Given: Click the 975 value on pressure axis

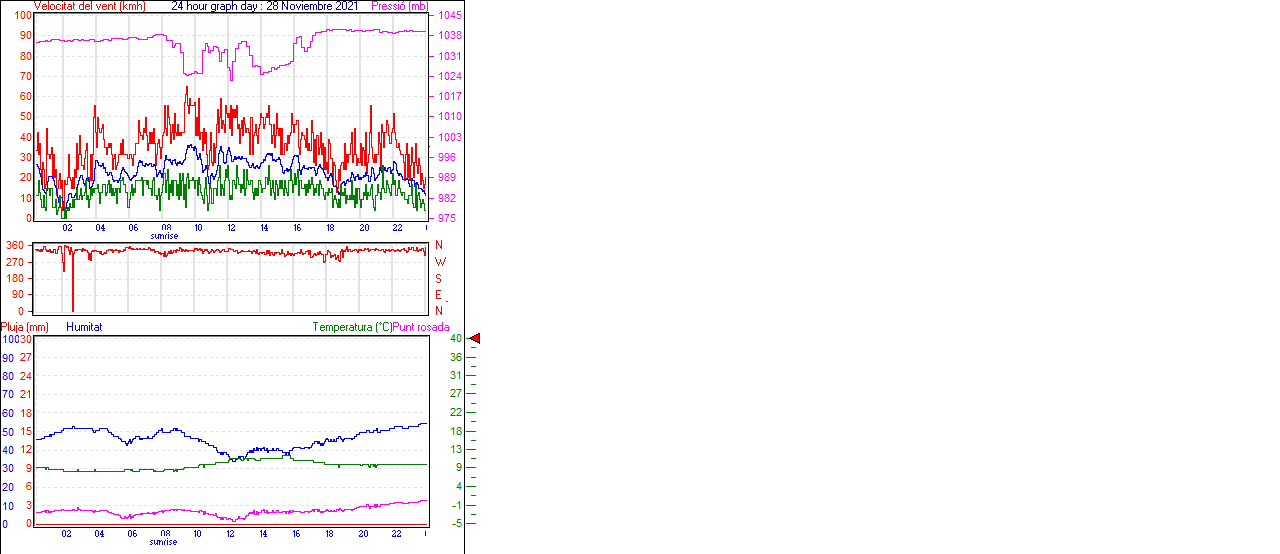Looking at the screenshot, I should pyautogui.click(x=449, y=218).
